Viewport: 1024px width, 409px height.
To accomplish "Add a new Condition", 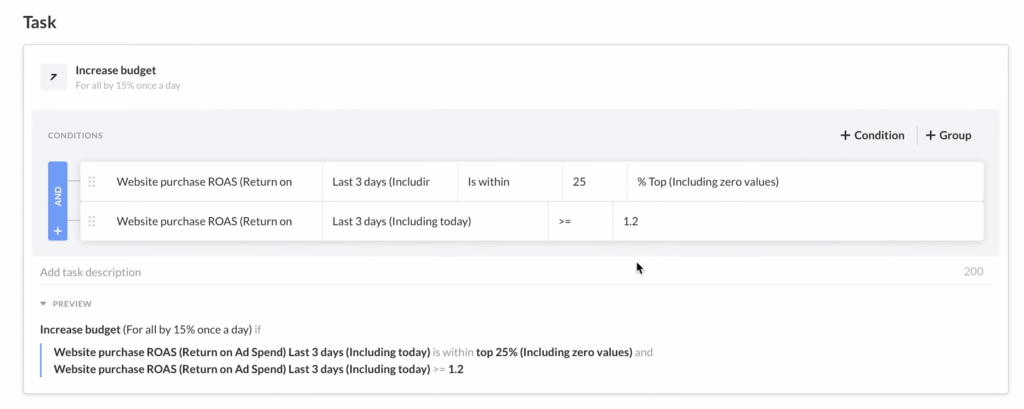I will (x=872, y=135).
